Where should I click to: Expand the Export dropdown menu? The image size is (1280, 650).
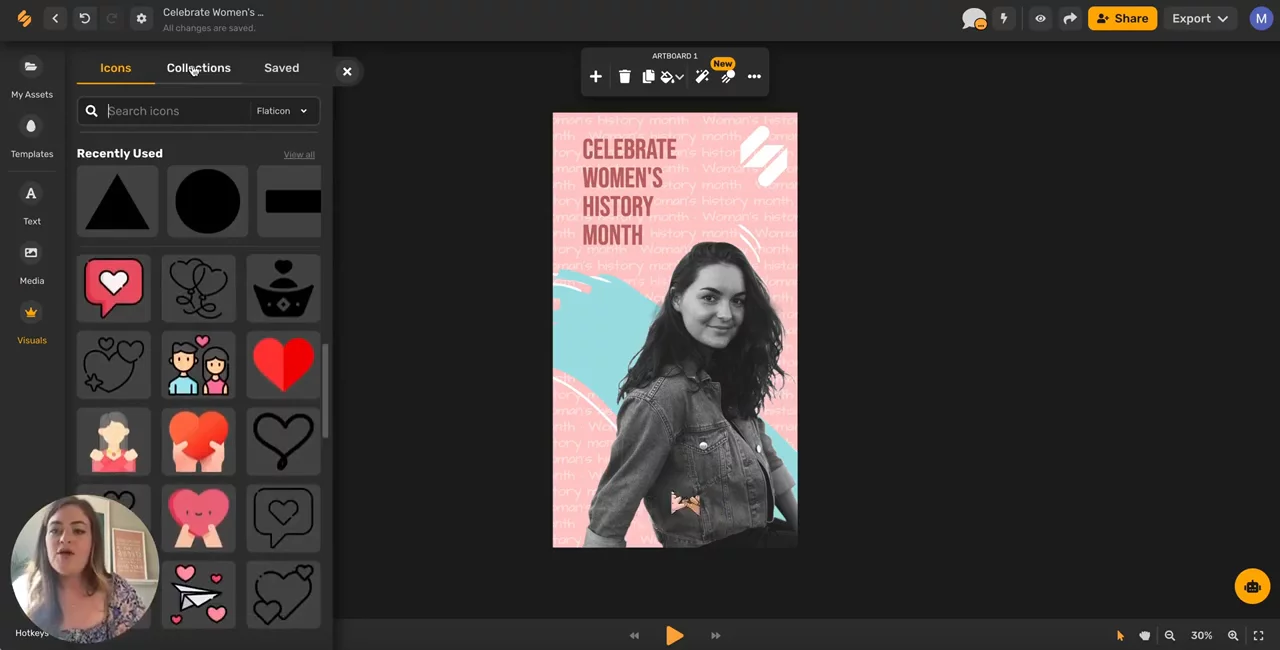pos(1200,18)
